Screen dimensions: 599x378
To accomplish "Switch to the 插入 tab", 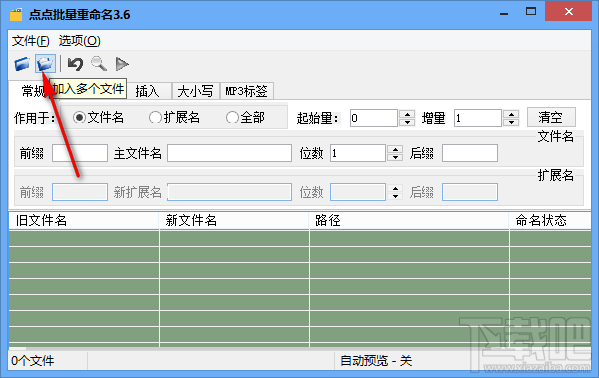I will pyautogui.click(x=147, y=91).
